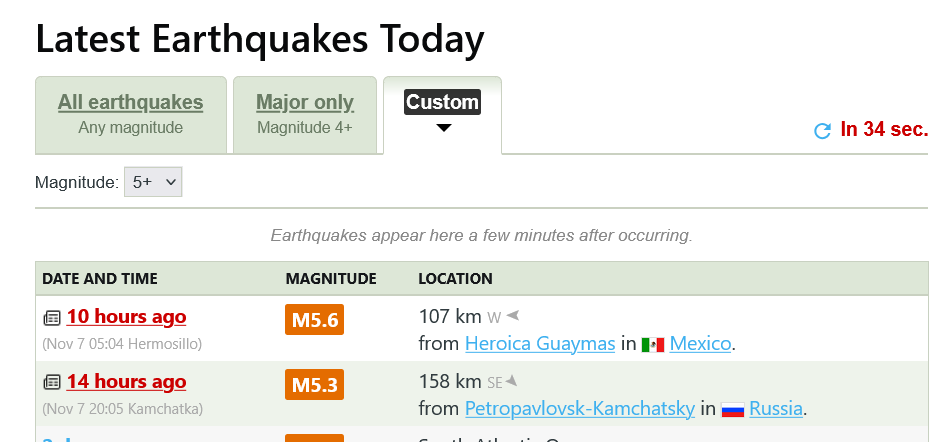
Task: Click the report icon beside 14 hours ago
Action: click(x=52, y=382)
